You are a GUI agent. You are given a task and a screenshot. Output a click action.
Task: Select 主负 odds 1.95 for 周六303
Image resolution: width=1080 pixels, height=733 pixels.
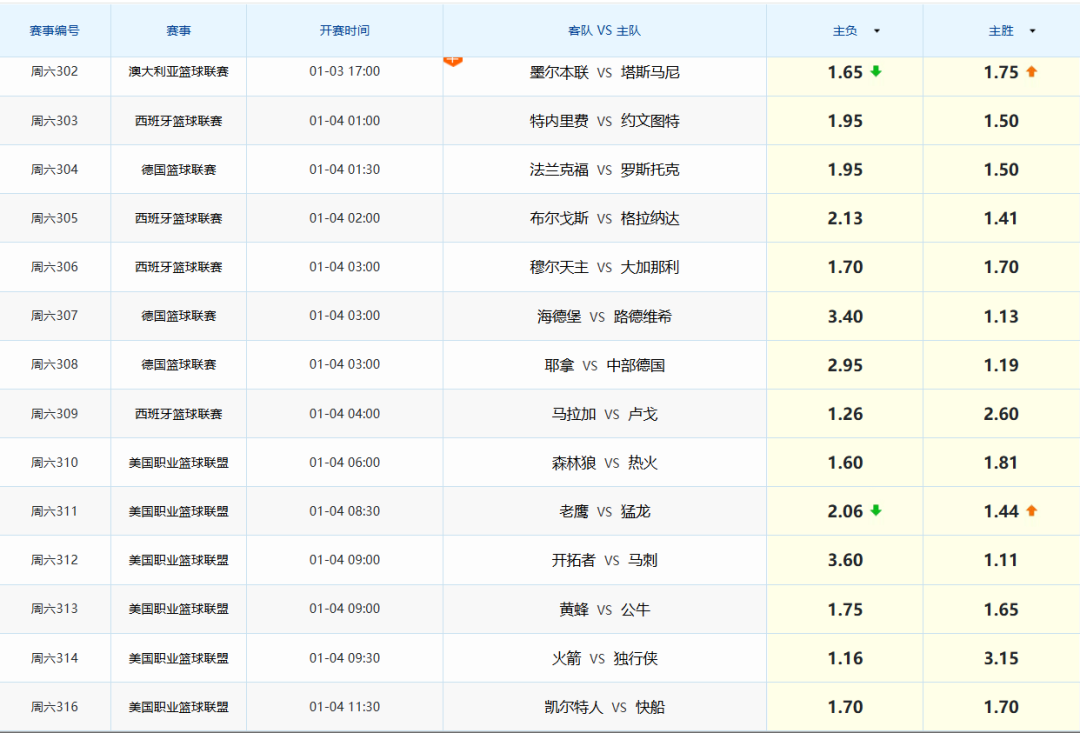pyautogui.click(x=845, y=121)
